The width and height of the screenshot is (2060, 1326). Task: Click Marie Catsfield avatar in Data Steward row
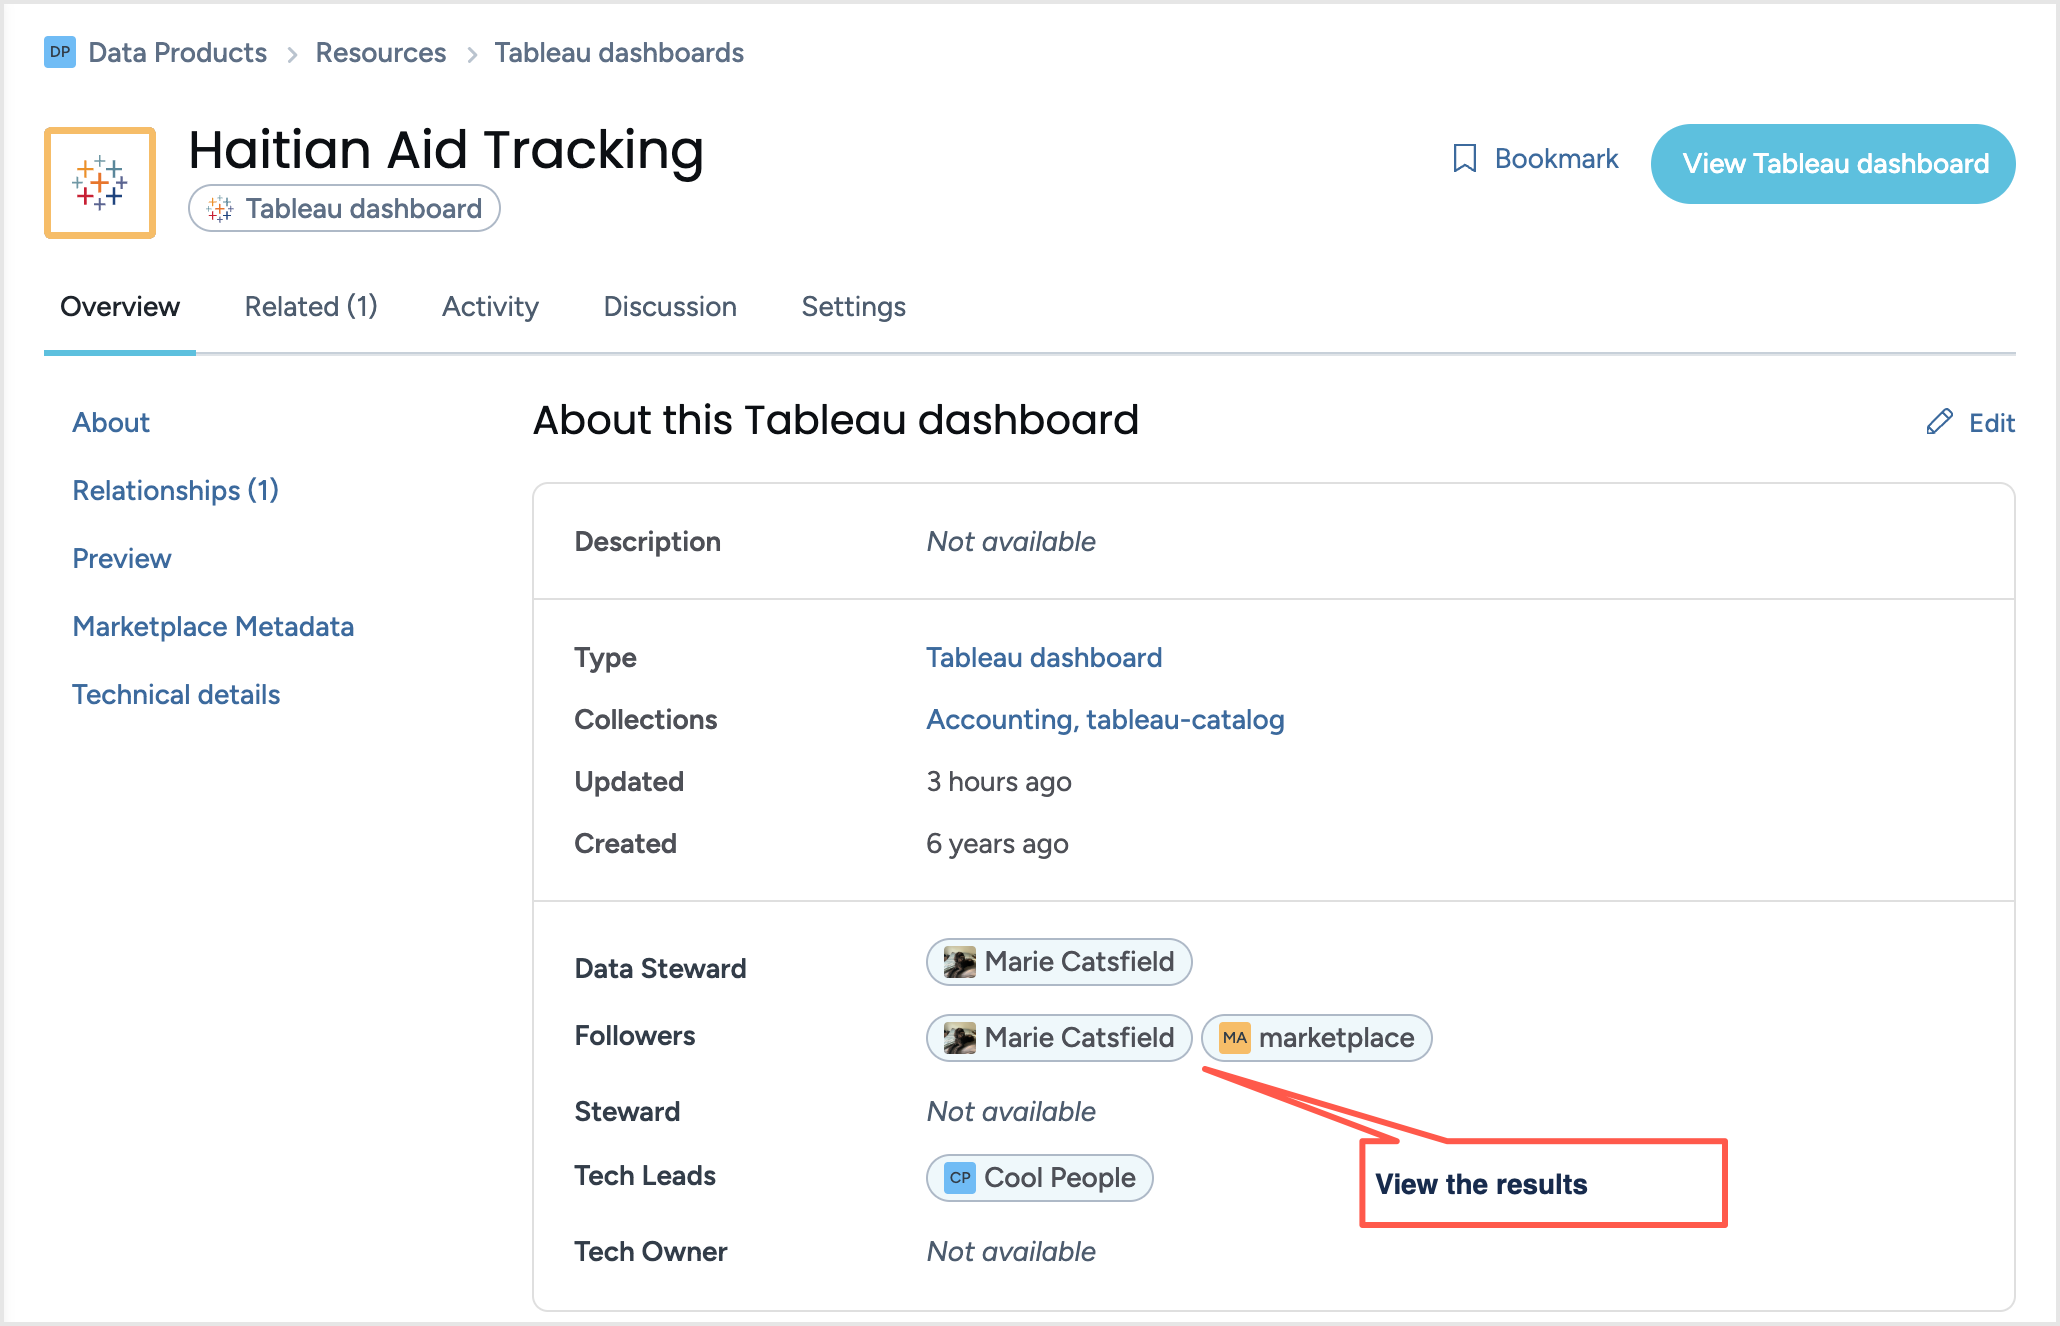pyautogui.click(x=960, y=962)
